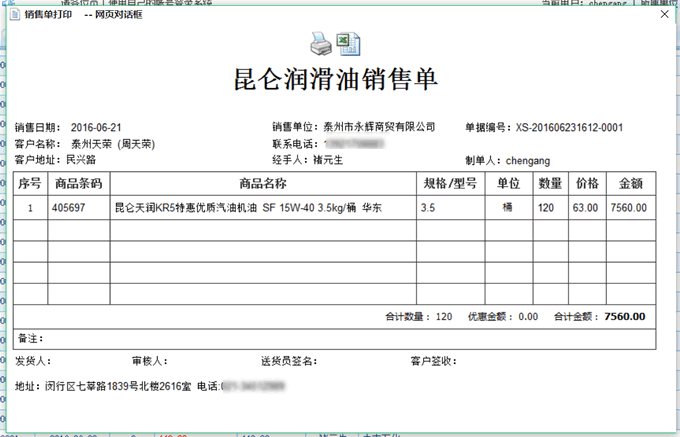This screenshot has width=680, height=437.
Task: Click the 商品名称 column header
Action: [x=263, y=184]
